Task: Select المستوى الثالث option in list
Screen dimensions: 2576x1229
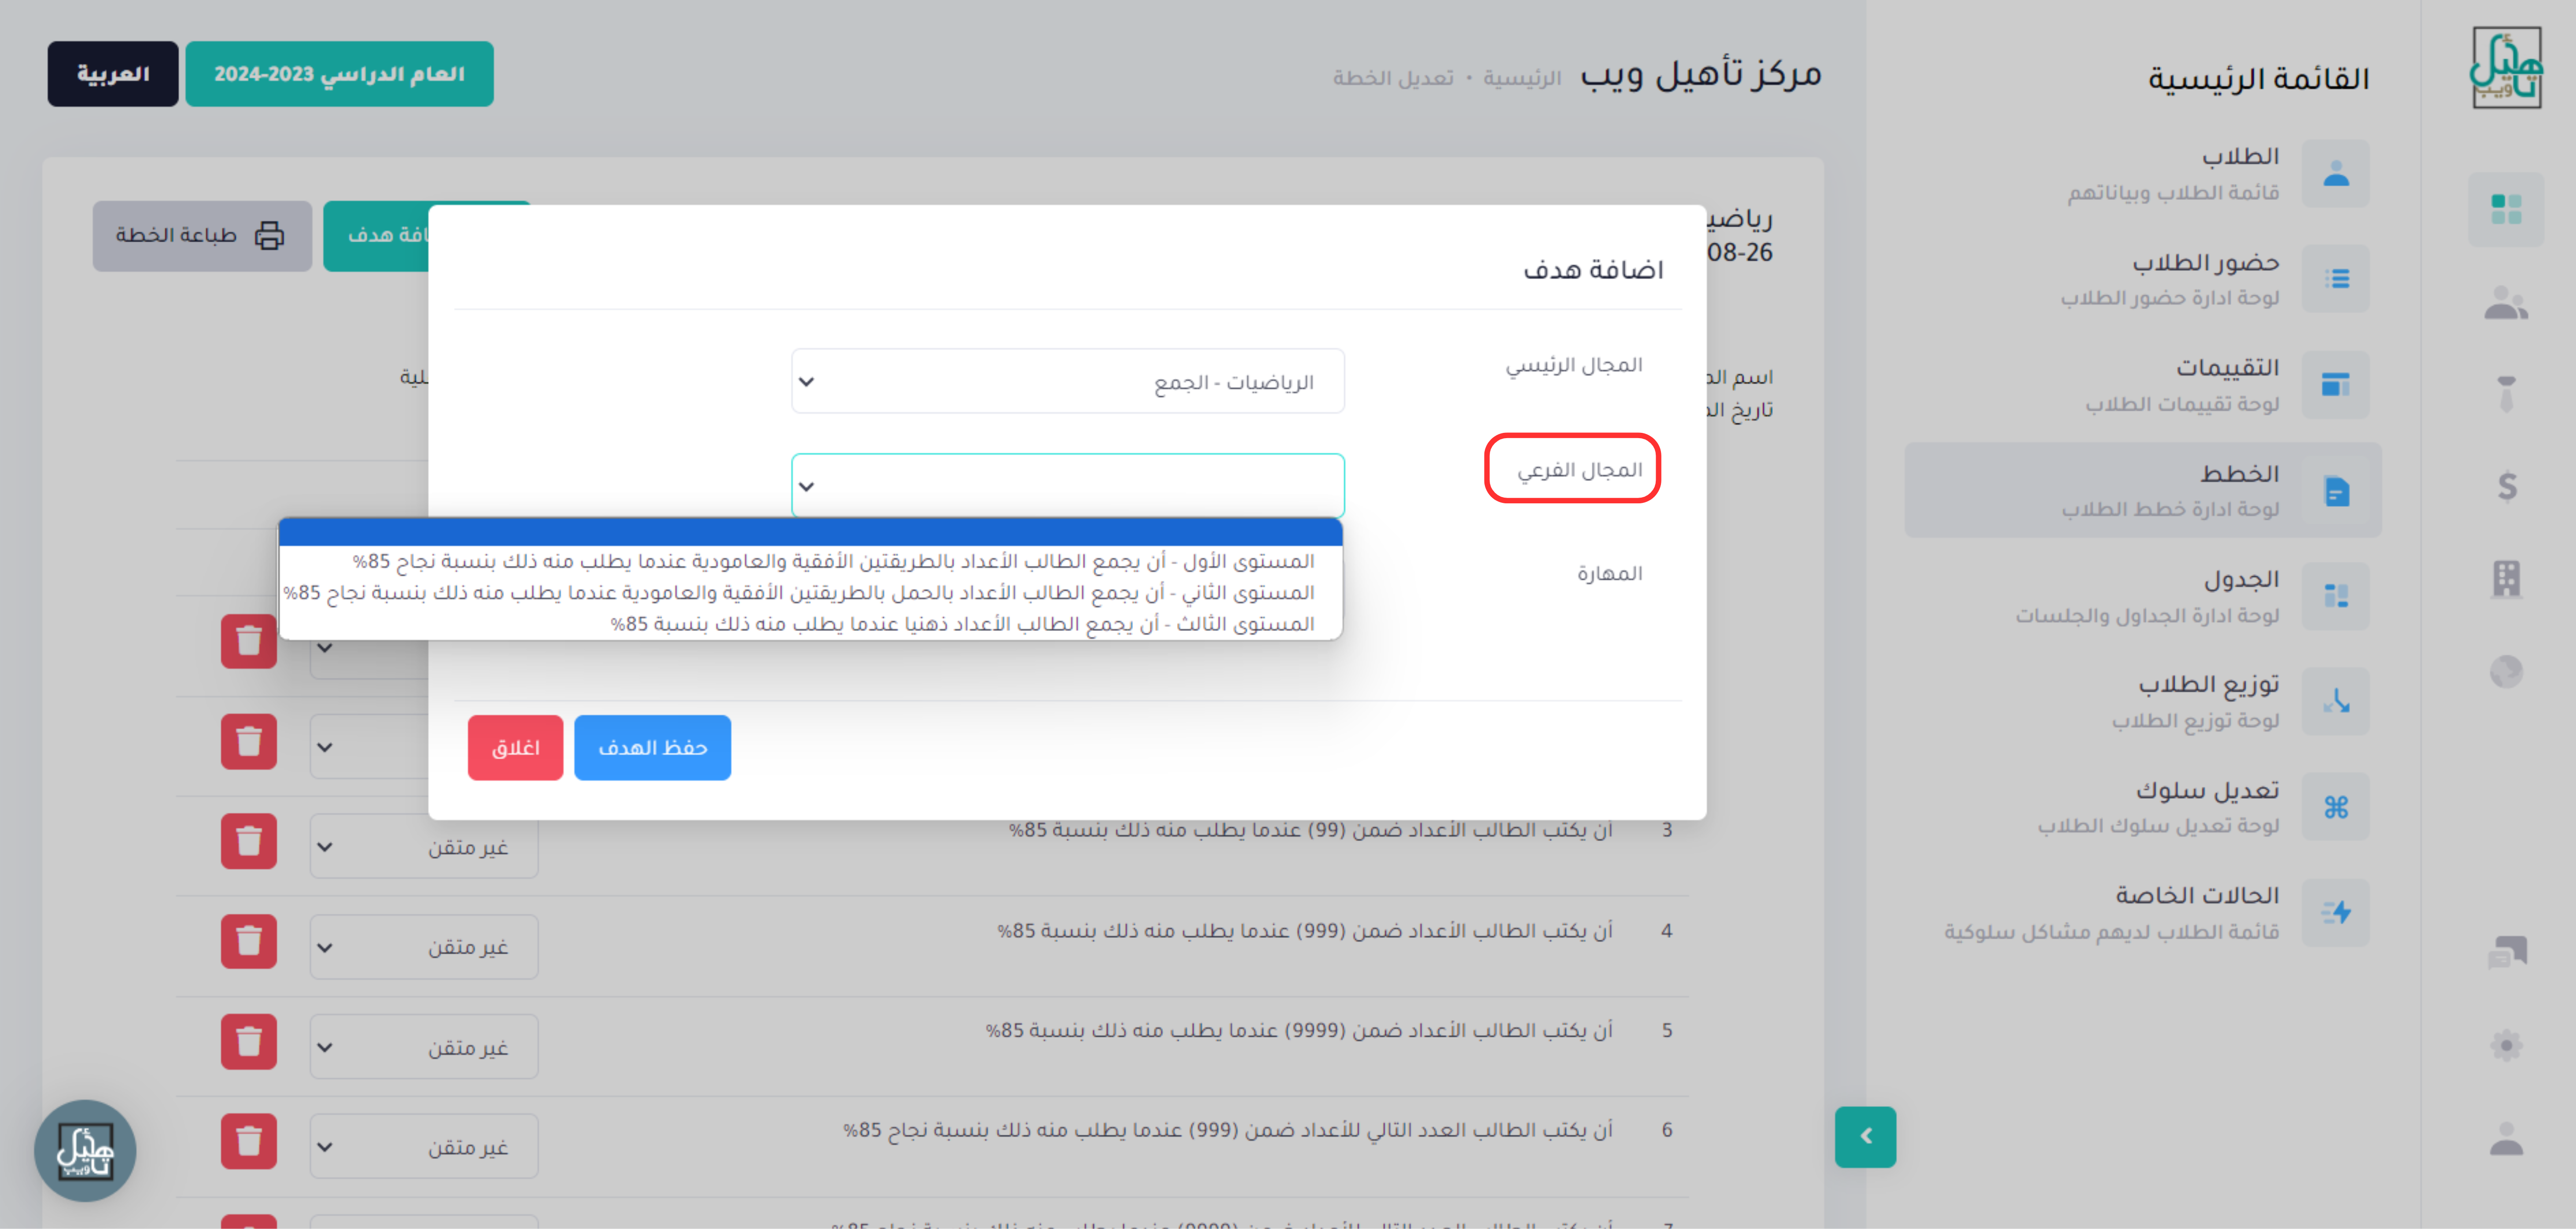Action: click(x=811, y=624)
